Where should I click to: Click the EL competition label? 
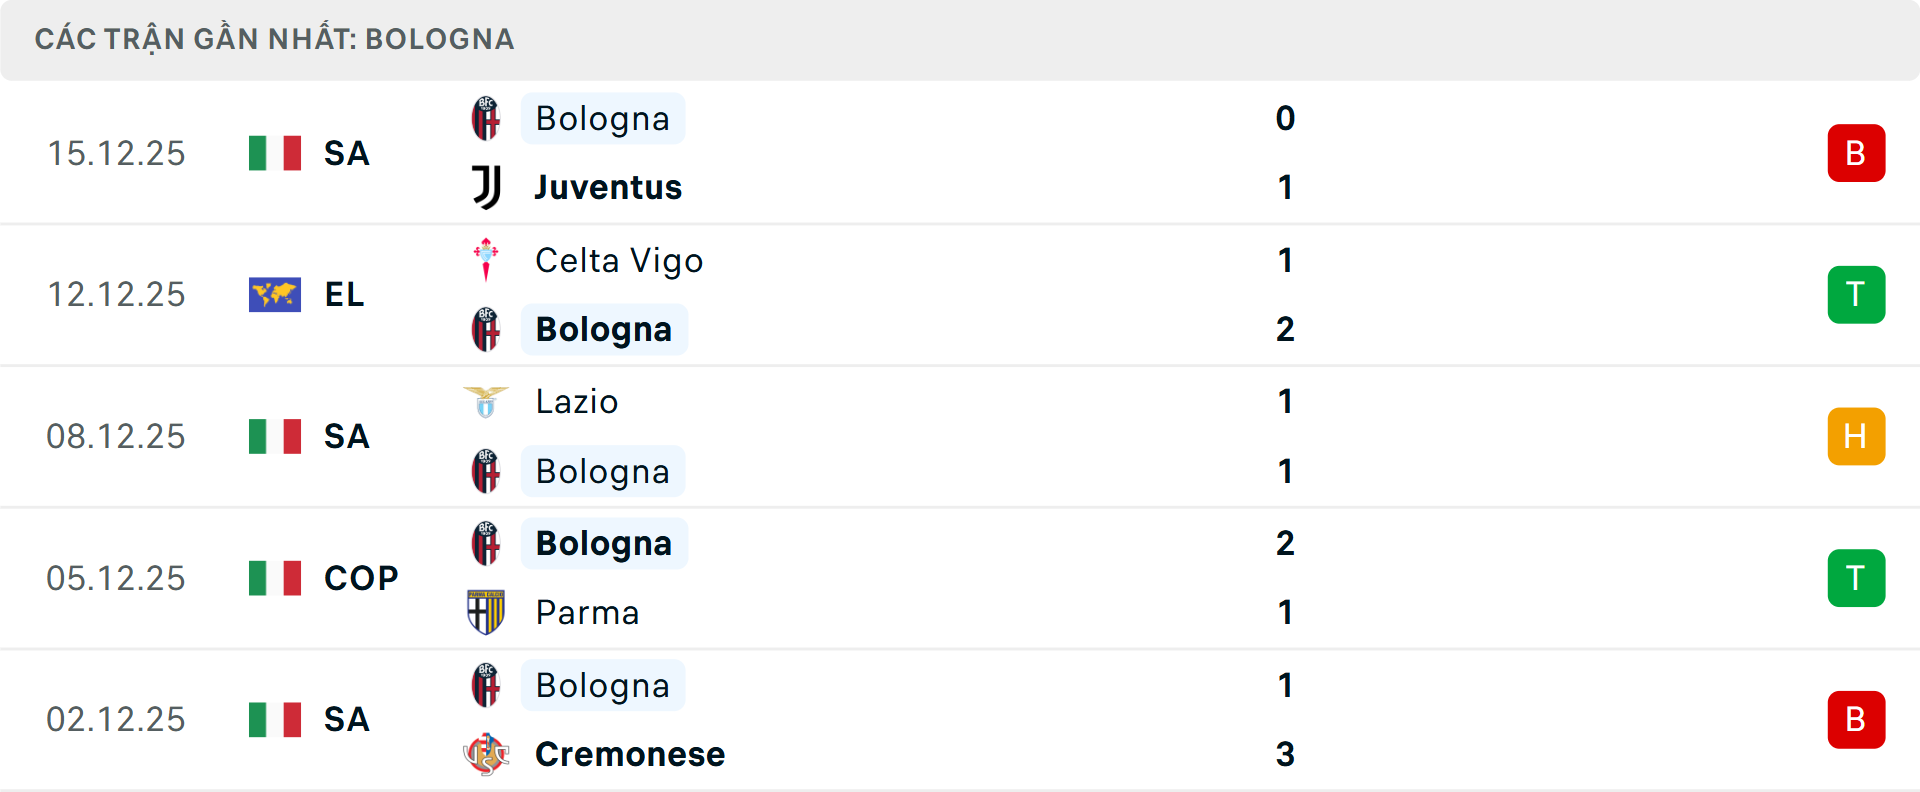point(344,295)
